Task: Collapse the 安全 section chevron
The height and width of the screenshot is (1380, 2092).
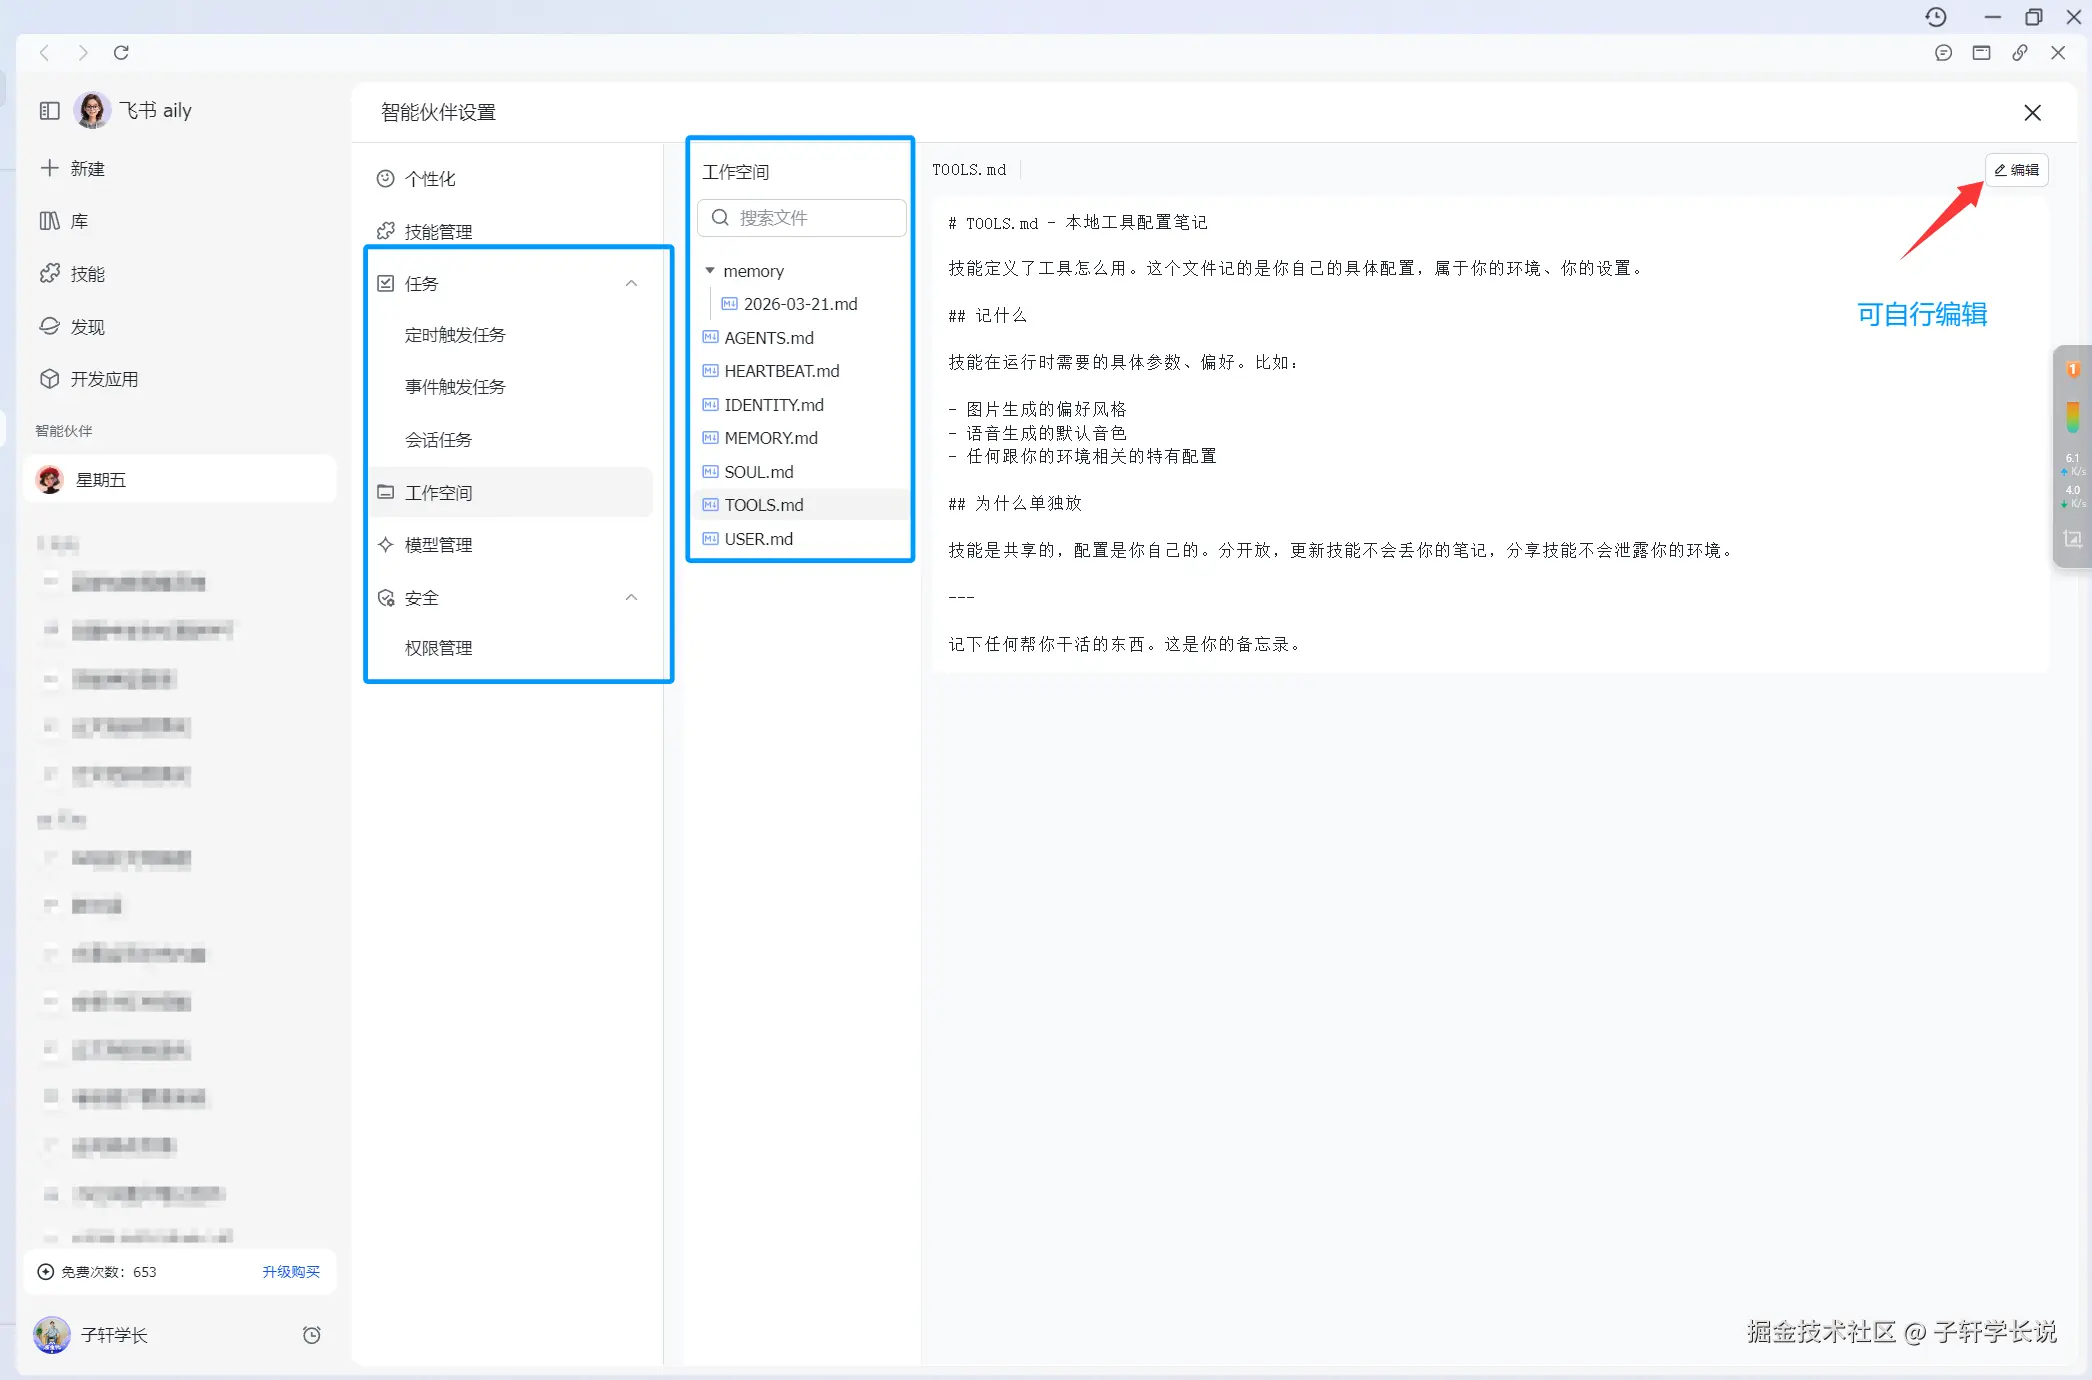Action: (631, 598)
